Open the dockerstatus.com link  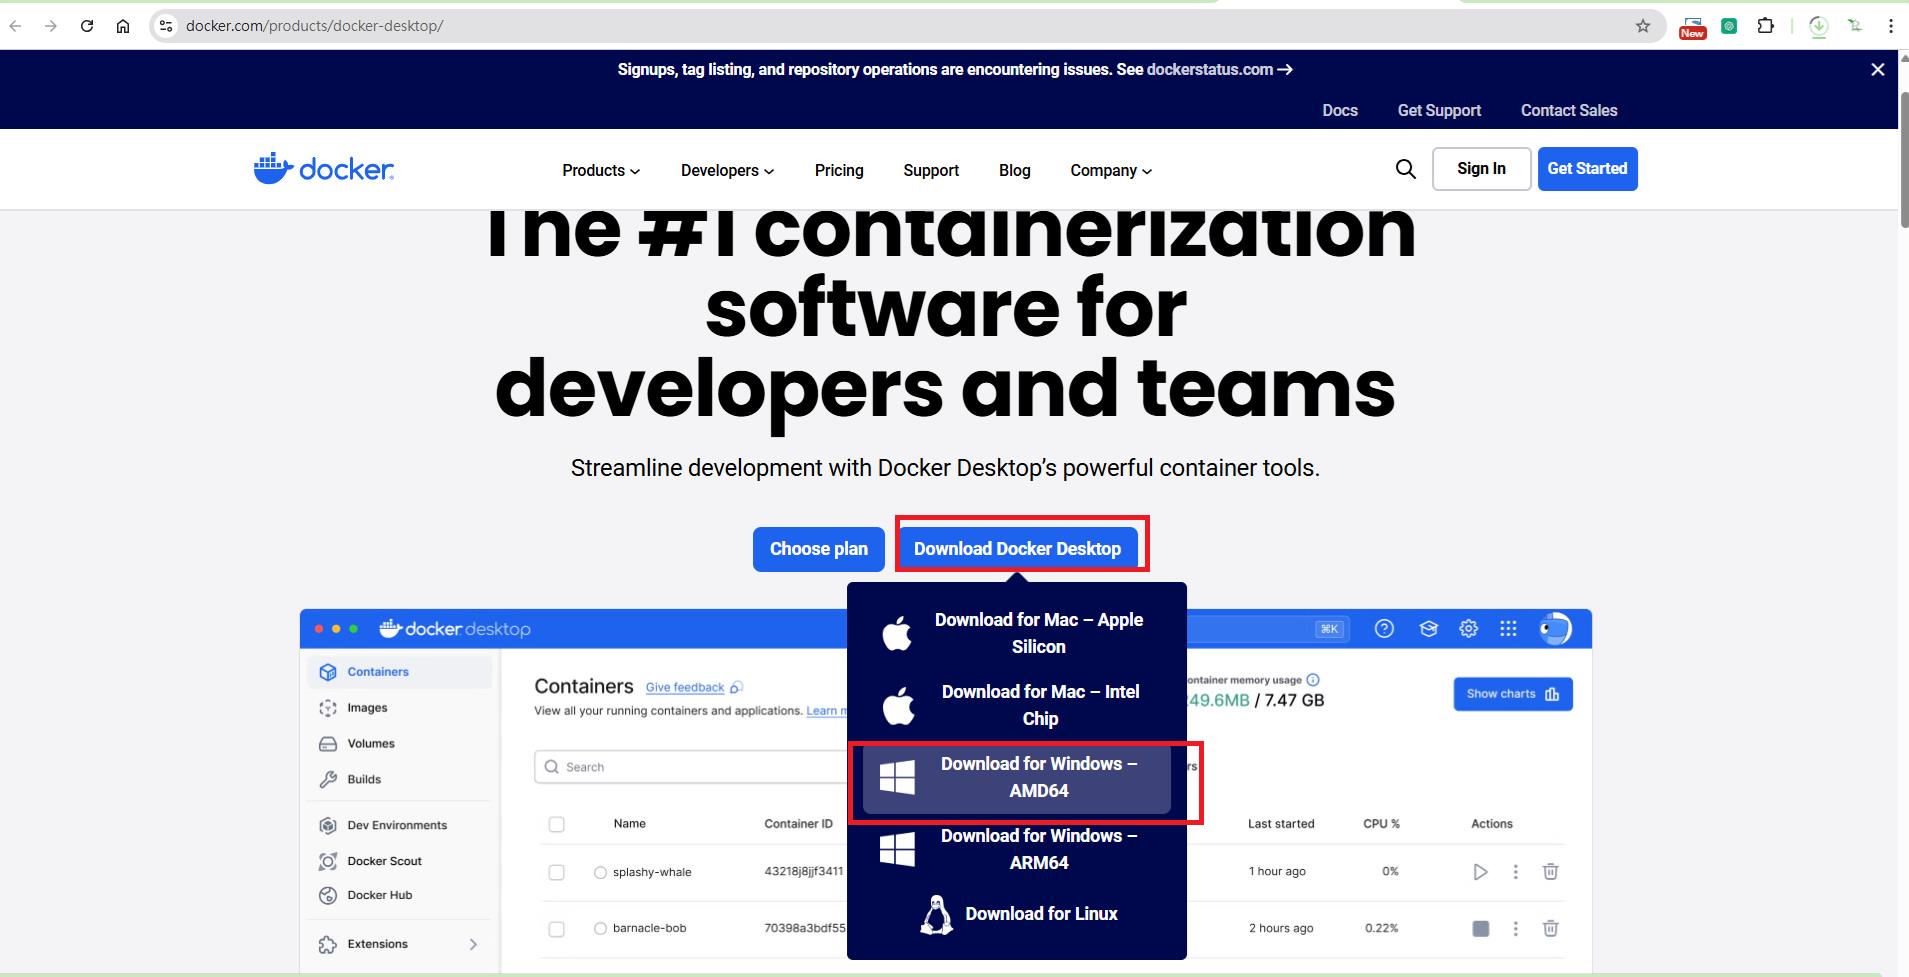click(1219, 70)
